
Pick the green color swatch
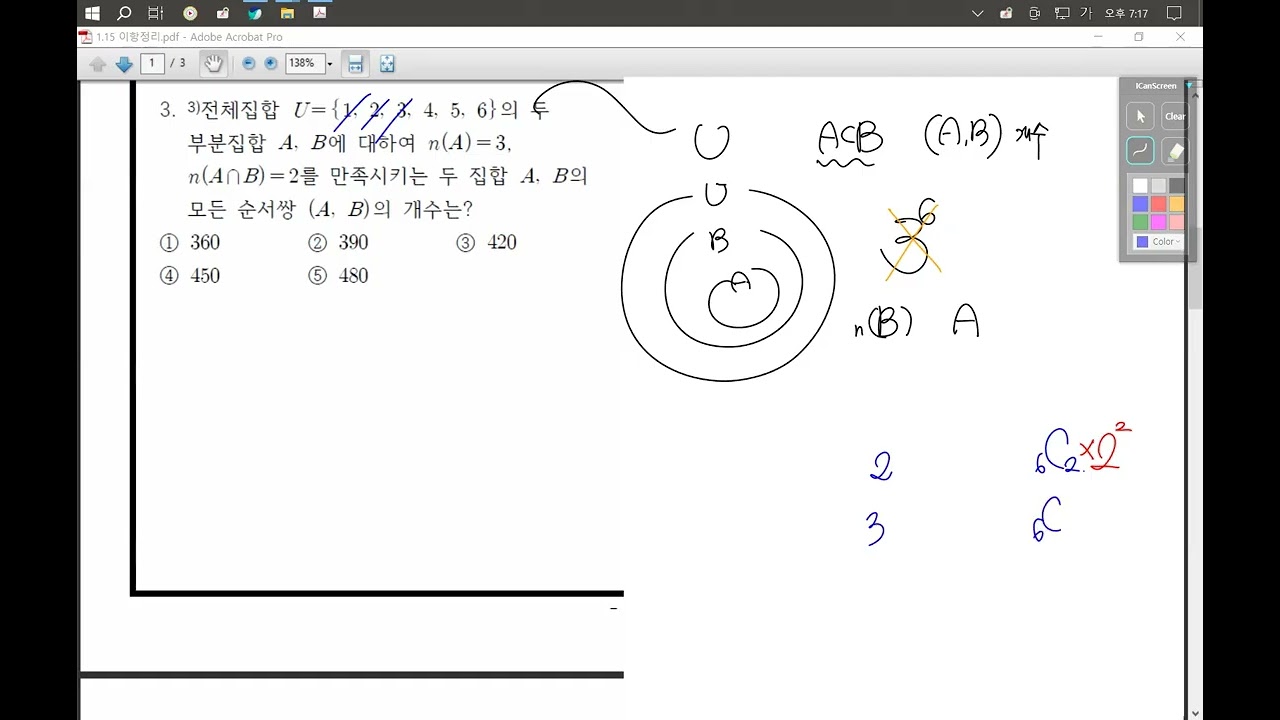pos(1140,222)
